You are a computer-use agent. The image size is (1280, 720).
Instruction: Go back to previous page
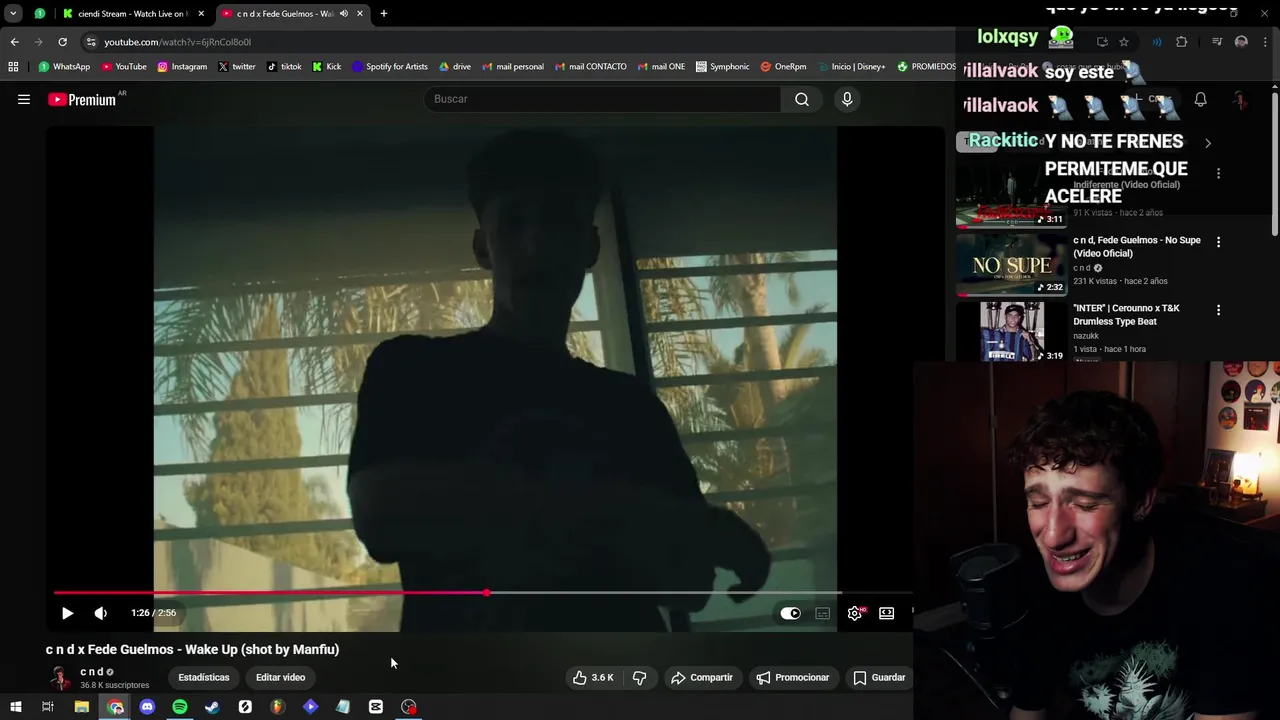14,42
